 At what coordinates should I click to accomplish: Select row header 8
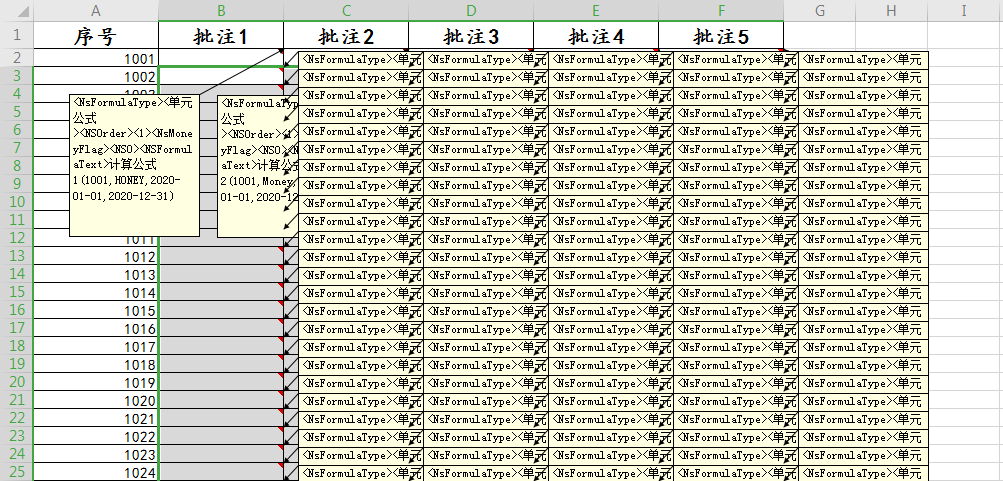(x=17, y=166)
